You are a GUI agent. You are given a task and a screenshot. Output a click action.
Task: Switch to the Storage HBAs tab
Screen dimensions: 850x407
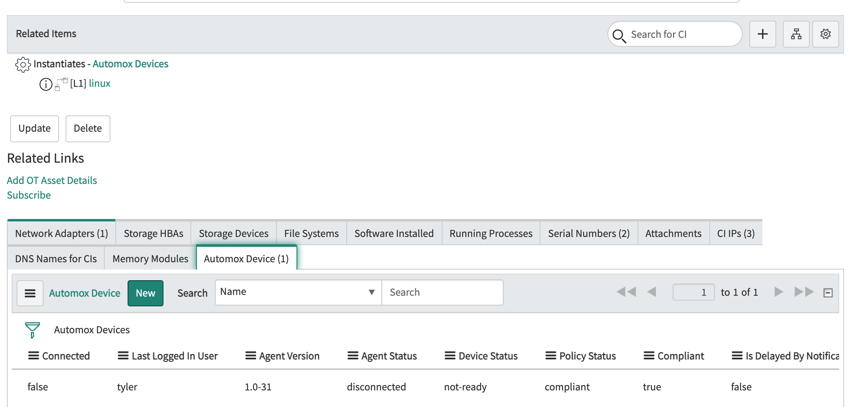[x=153, y=234]
